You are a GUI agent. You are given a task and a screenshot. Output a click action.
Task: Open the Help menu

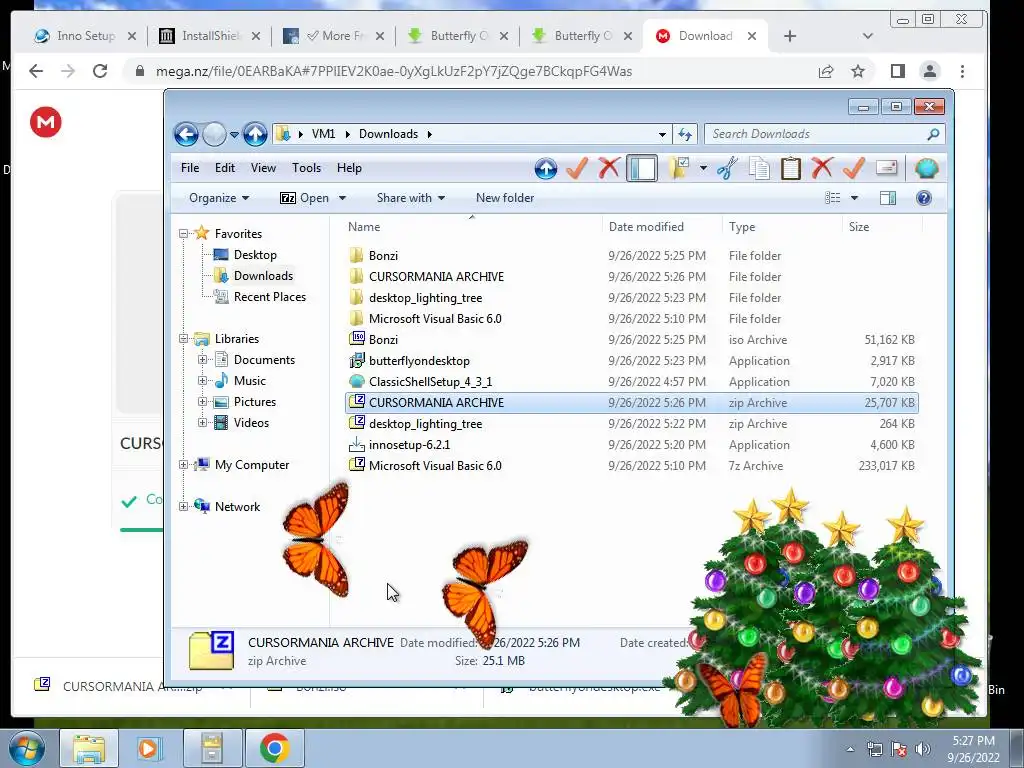coord(349,168)
